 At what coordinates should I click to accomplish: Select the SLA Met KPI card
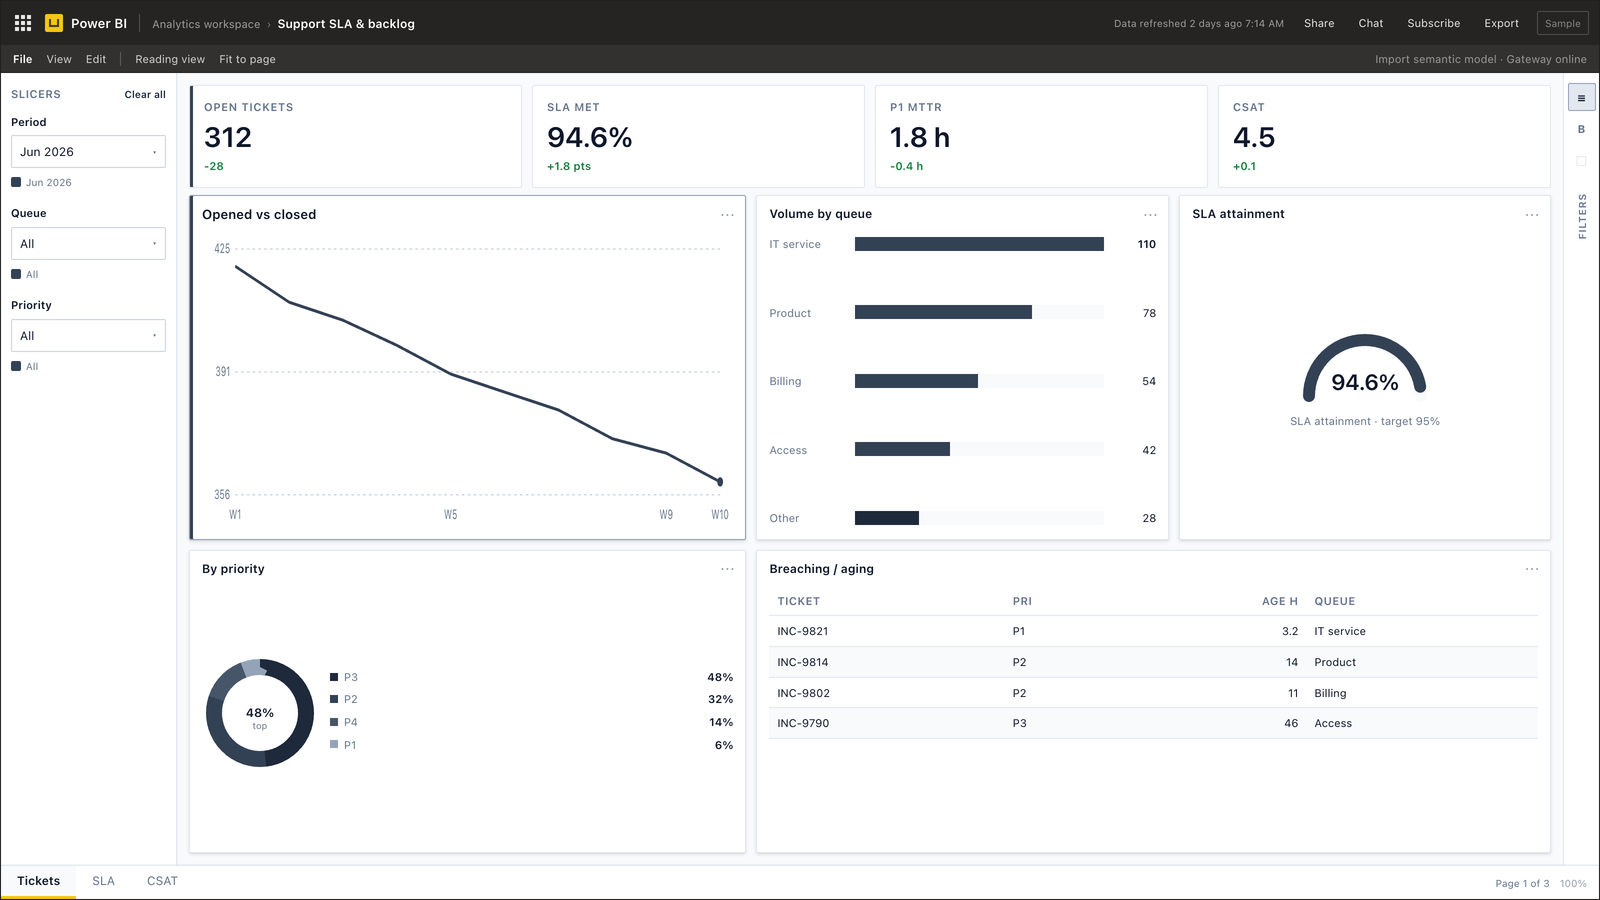click(x=698, y=136)
